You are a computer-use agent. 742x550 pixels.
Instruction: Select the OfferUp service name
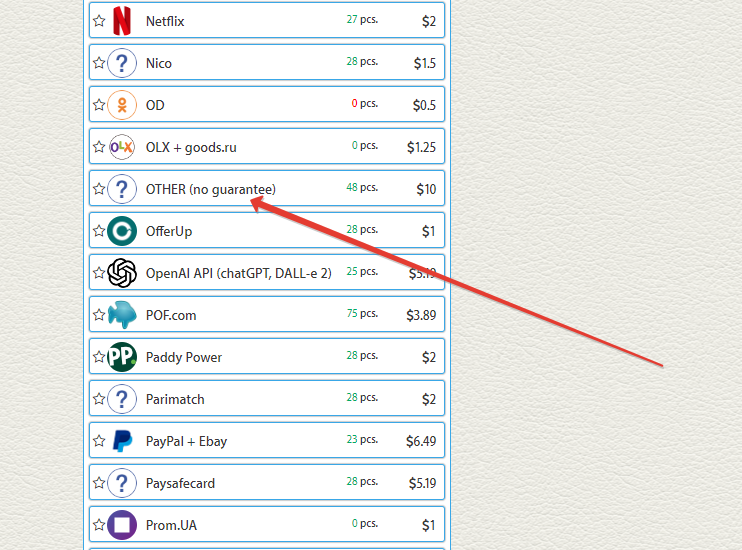[169, 231]
